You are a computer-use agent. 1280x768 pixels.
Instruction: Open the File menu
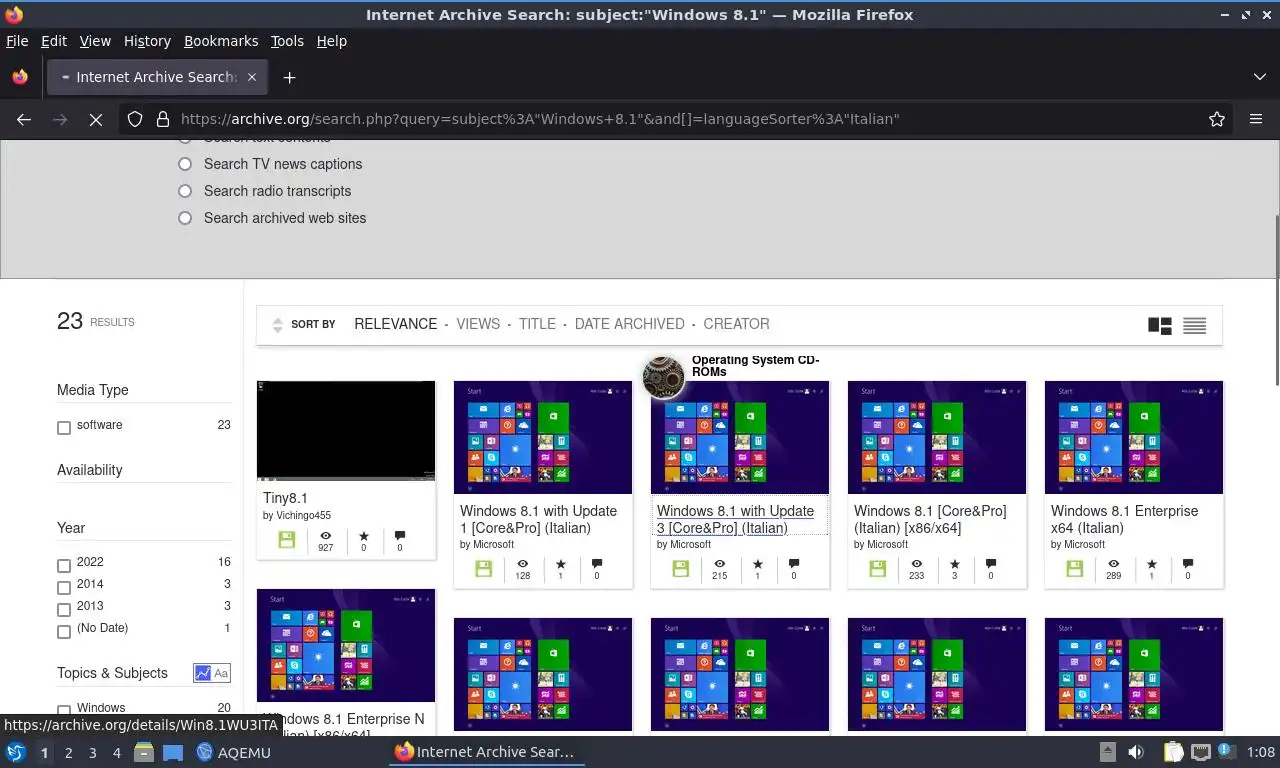tap(17, 41)
